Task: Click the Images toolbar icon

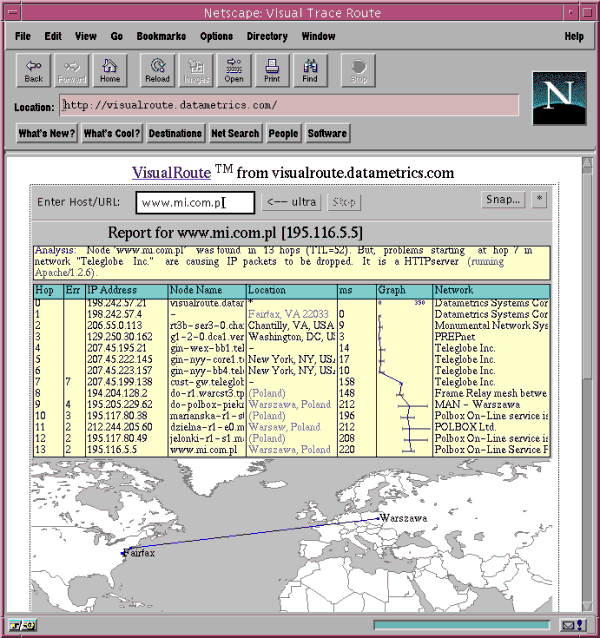Action: pos(196,71)
